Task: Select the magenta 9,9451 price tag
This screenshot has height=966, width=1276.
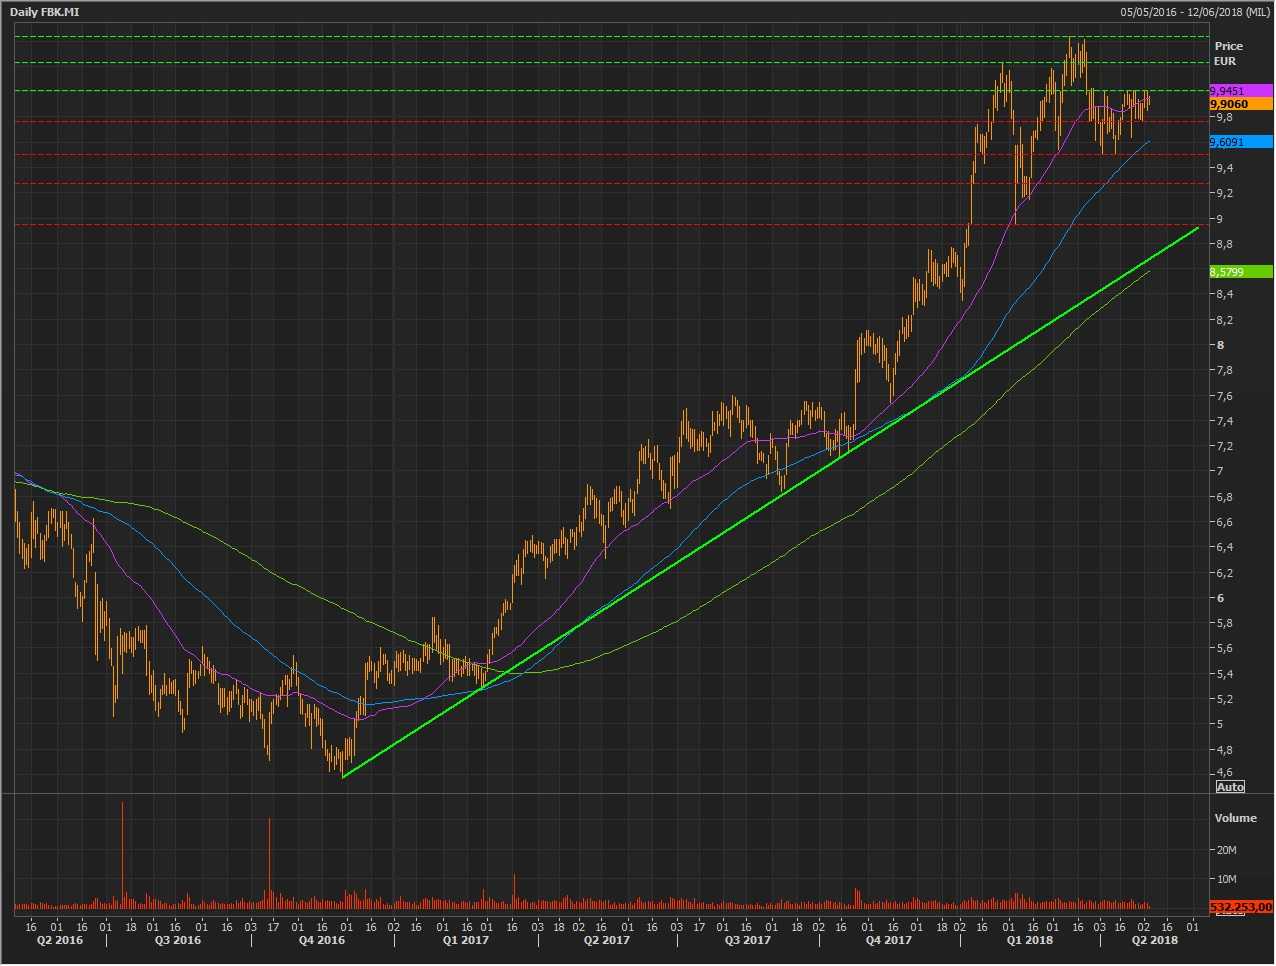Action: pos(1240,91)
